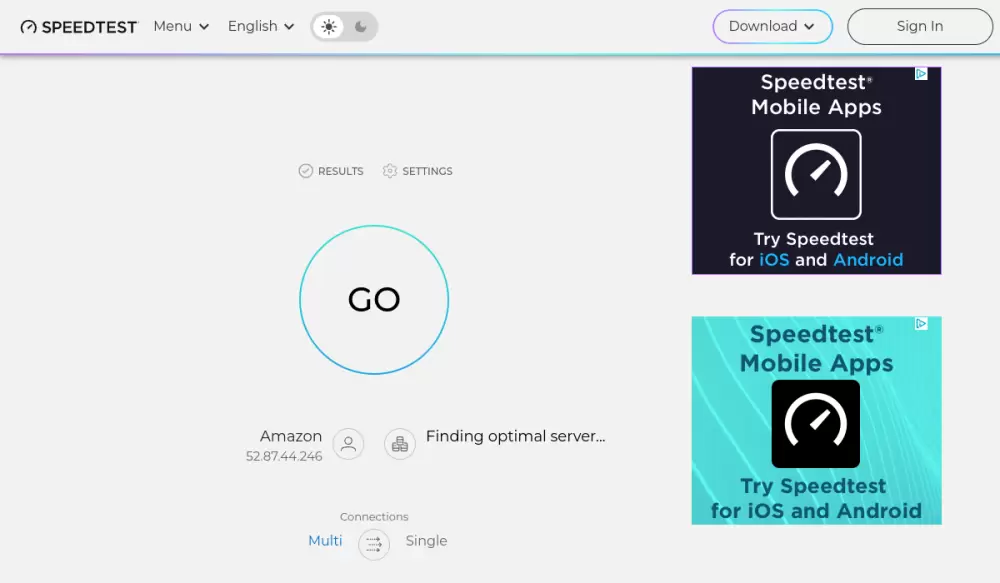This screenshot has width=1000, height=583.
Task: Select Single connection mode
Action: (x=427, y=541)
